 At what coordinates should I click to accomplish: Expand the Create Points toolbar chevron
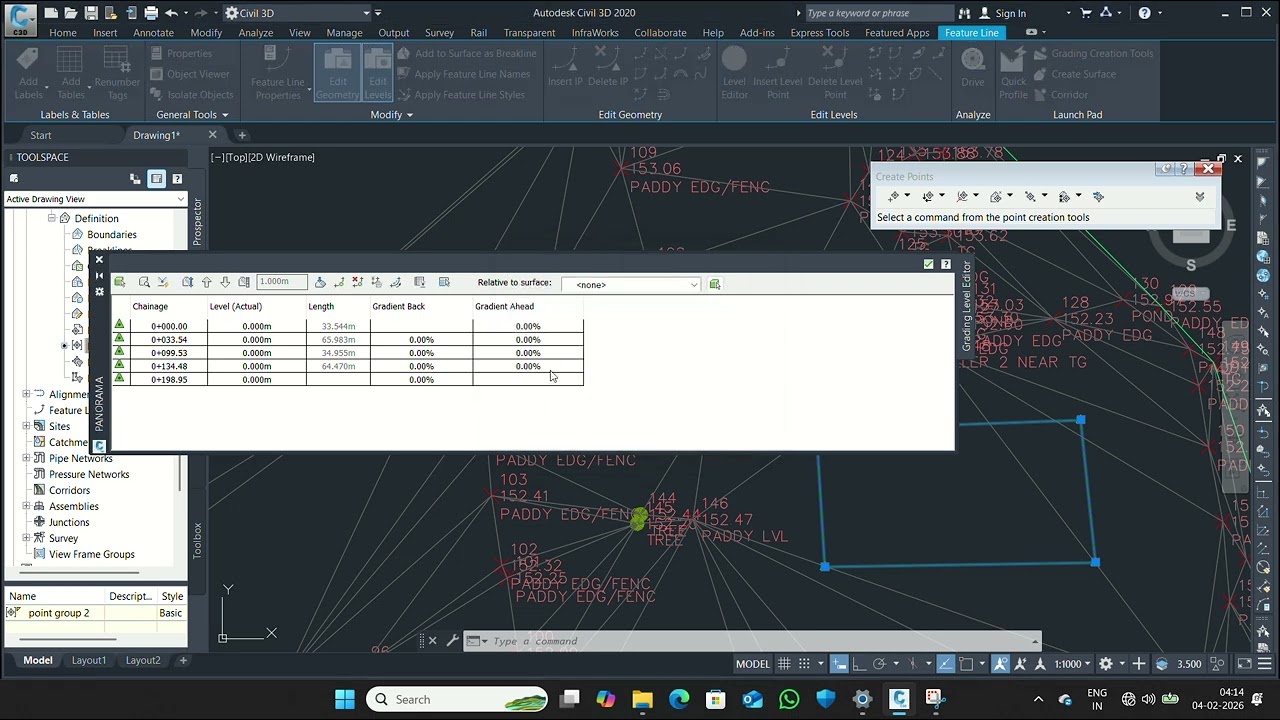1200,197
